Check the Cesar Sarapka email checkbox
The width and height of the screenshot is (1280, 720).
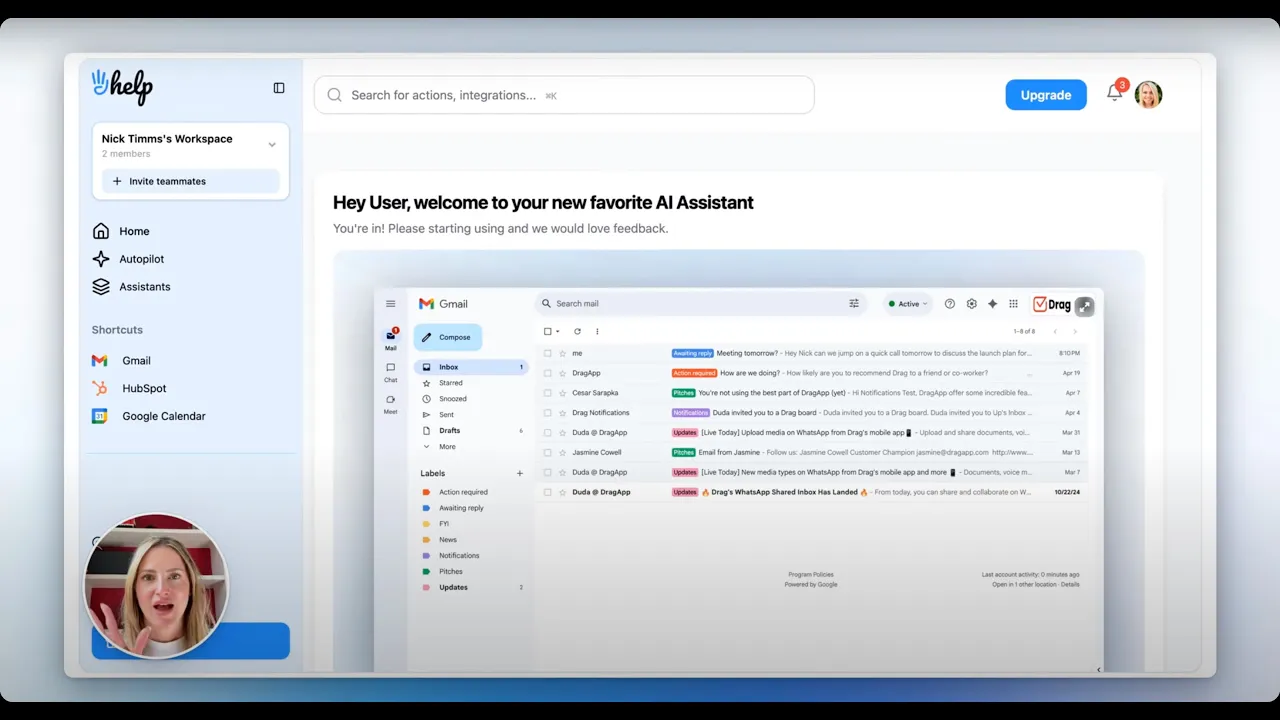(x=547, y=393)
